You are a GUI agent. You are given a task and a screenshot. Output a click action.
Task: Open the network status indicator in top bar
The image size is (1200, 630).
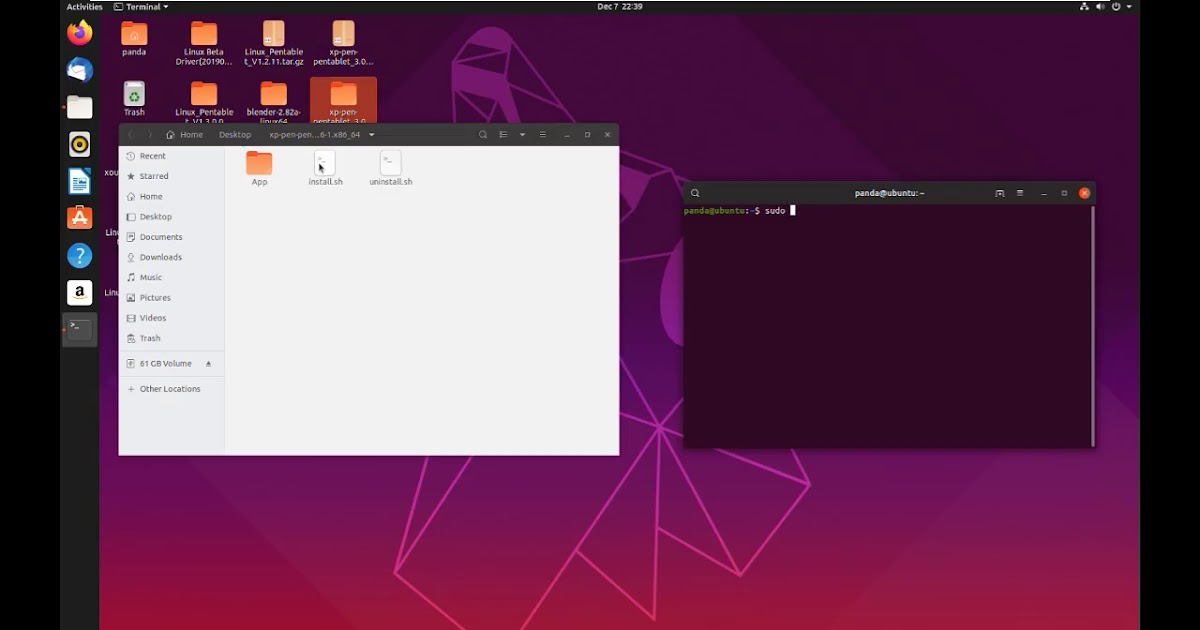(x=1084, y=6)
